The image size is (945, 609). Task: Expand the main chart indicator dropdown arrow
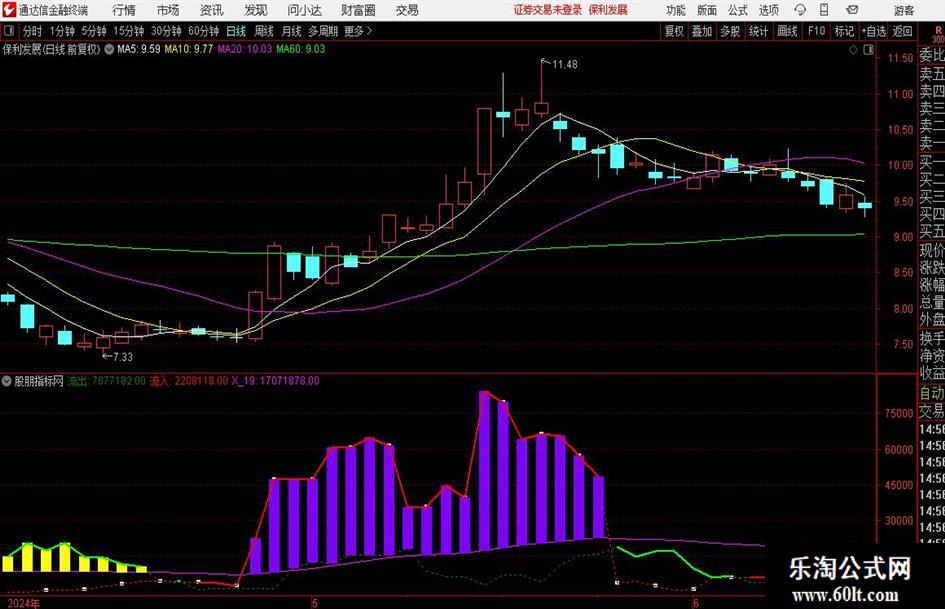(109, 49)
